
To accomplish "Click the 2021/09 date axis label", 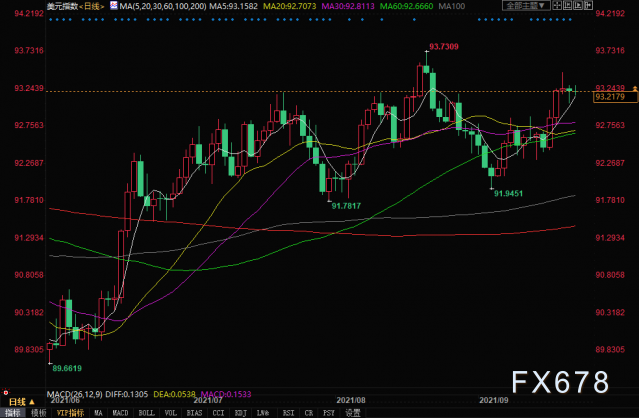I will point(494,400).
